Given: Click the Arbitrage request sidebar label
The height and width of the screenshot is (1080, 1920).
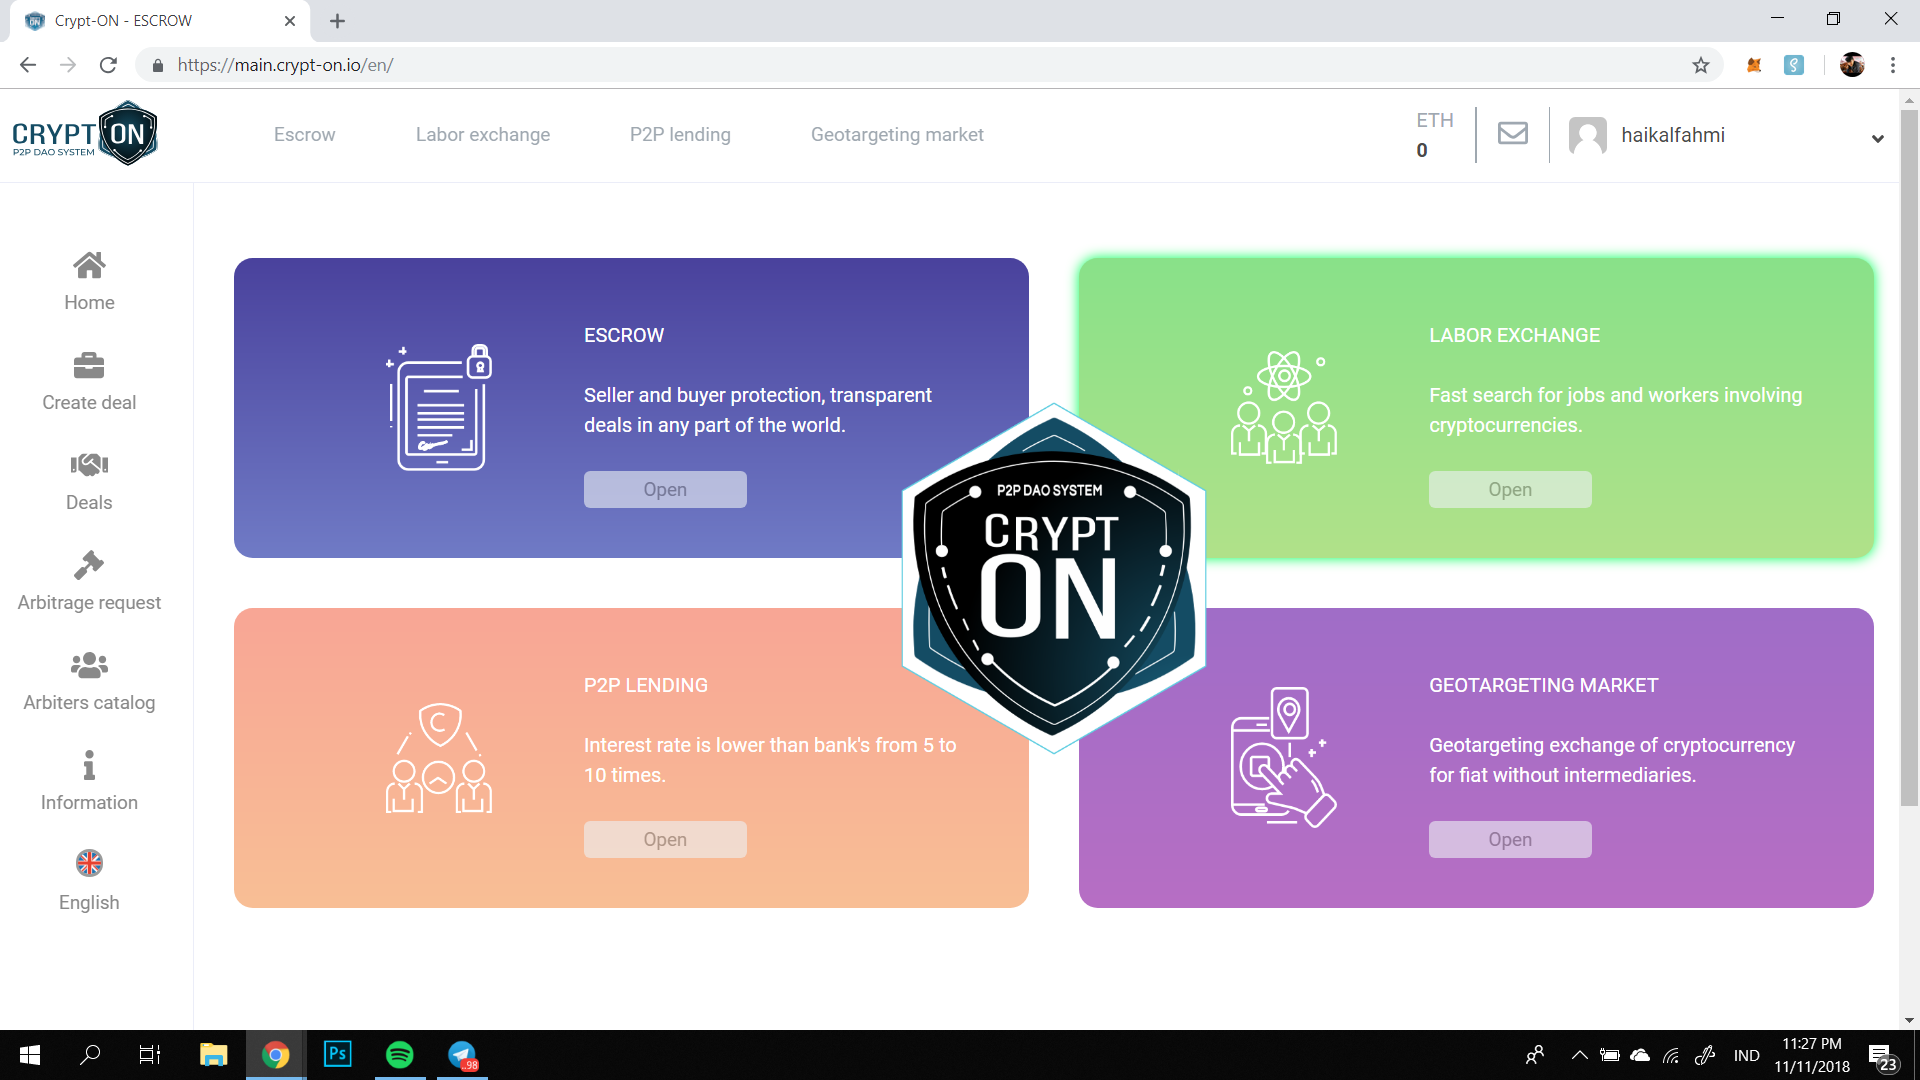Looking at the screenshot, I should 89,602.
